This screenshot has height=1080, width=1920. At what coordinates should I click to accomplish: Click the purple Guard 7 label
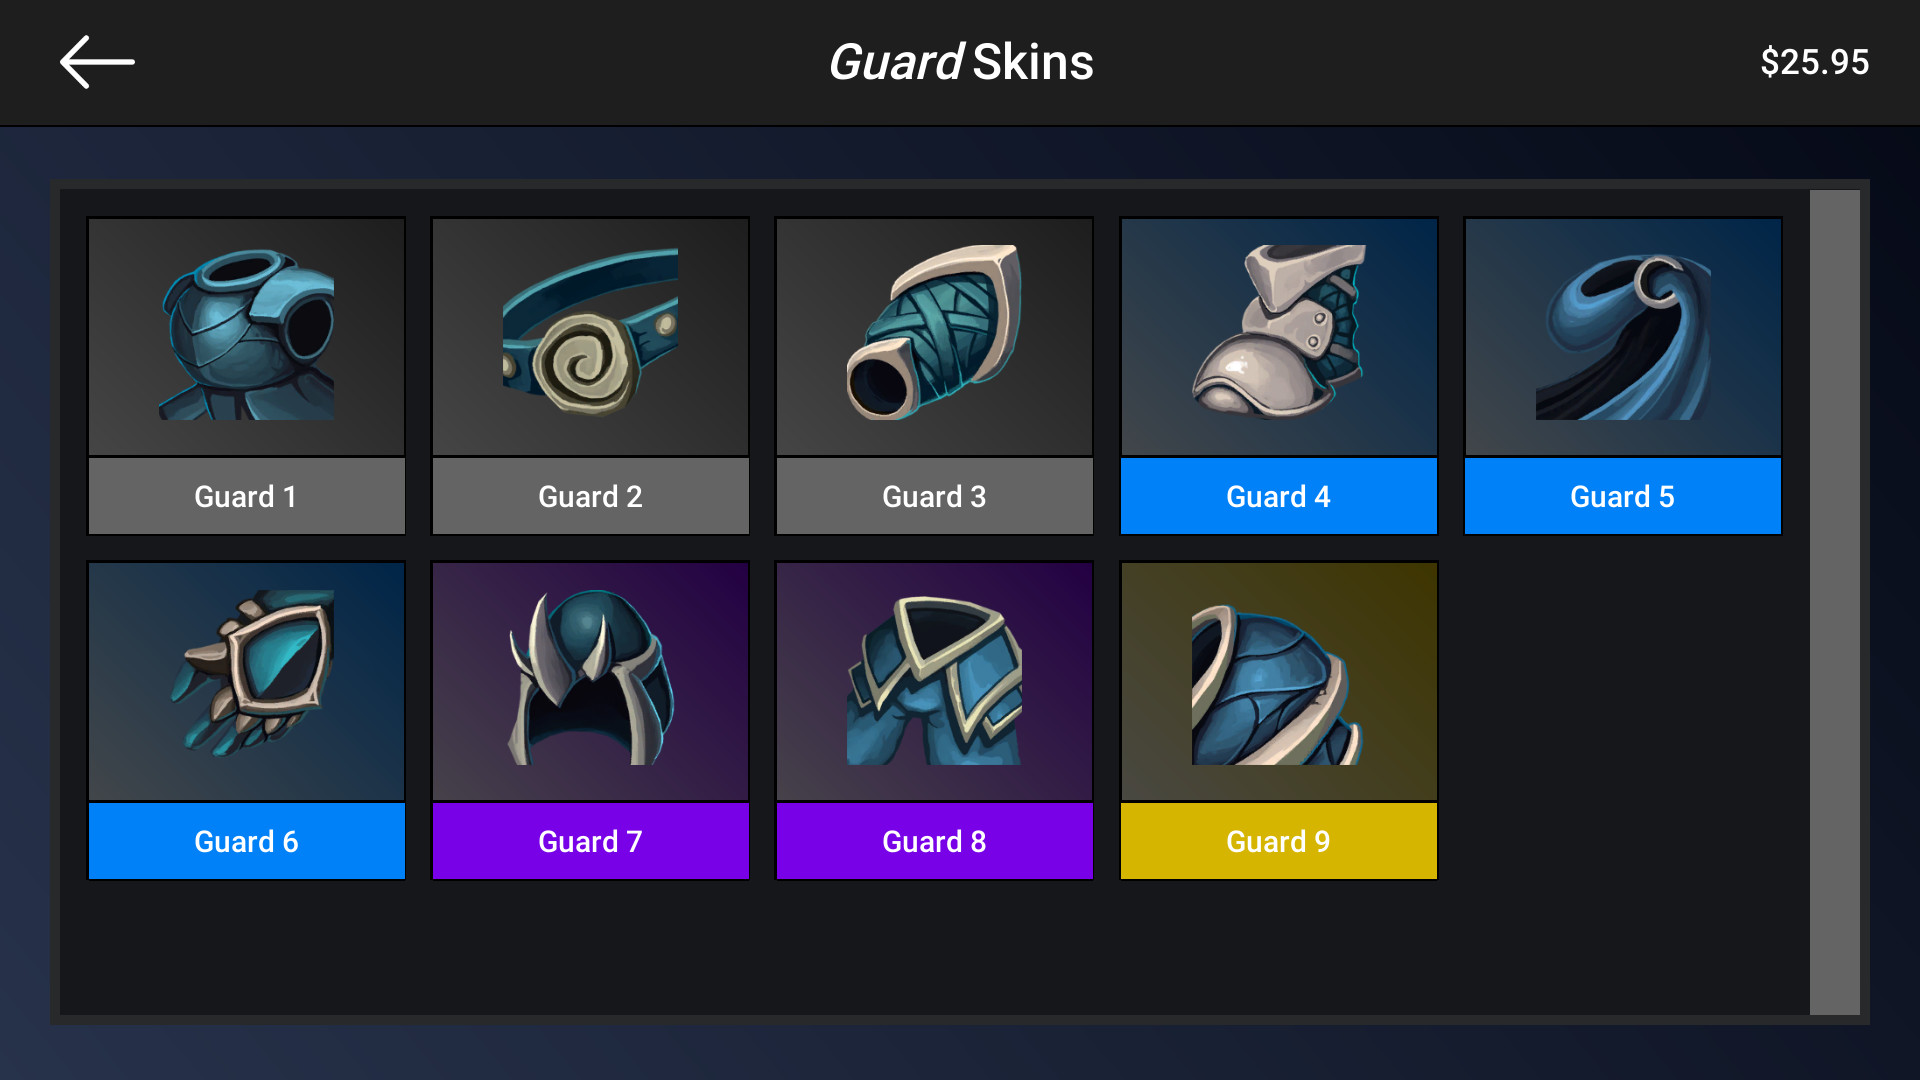590,841
